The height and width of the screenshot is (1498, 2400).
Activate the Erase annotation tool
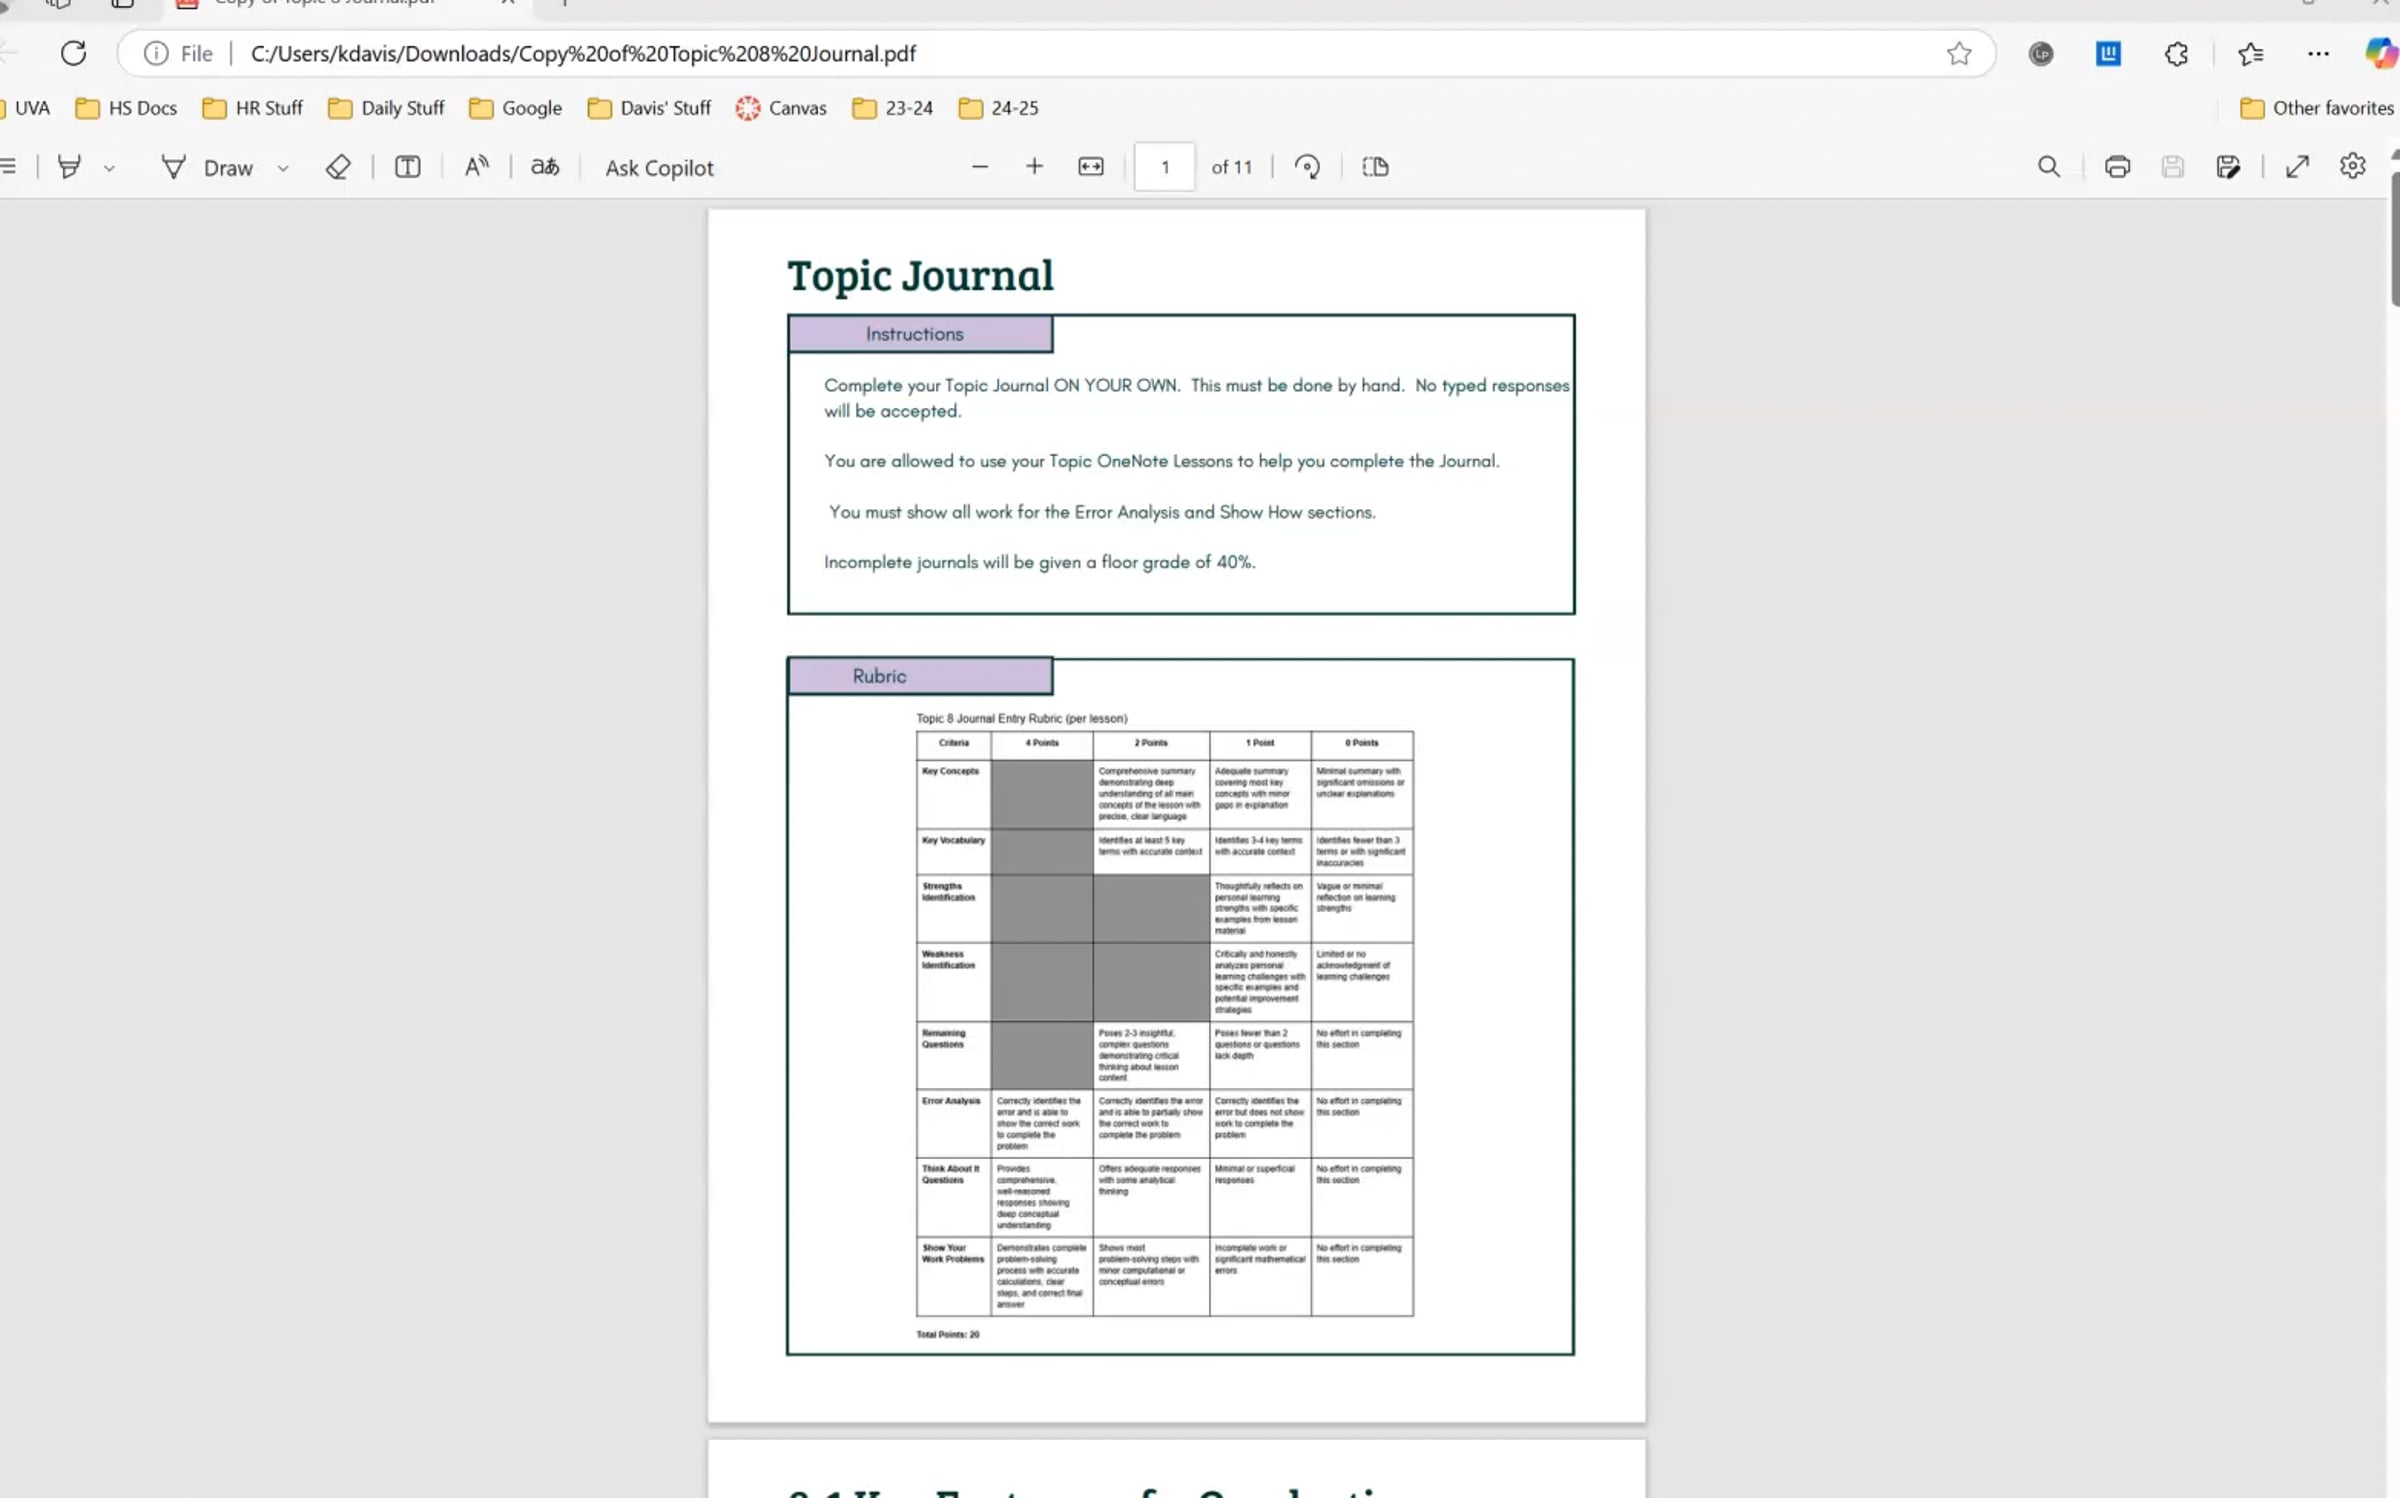tap(338, 167)
